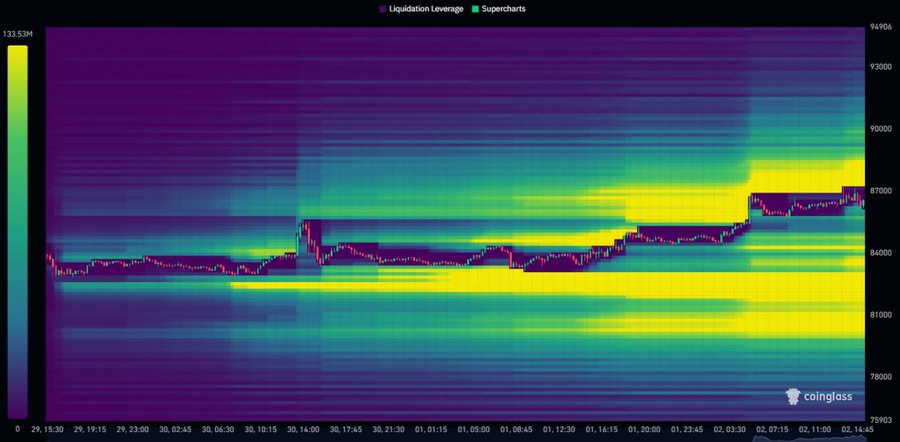Screen dimensions: 900x442
Task: Click the color scale gradient bar
Action: pyautogui.click(x=17, y=232)
